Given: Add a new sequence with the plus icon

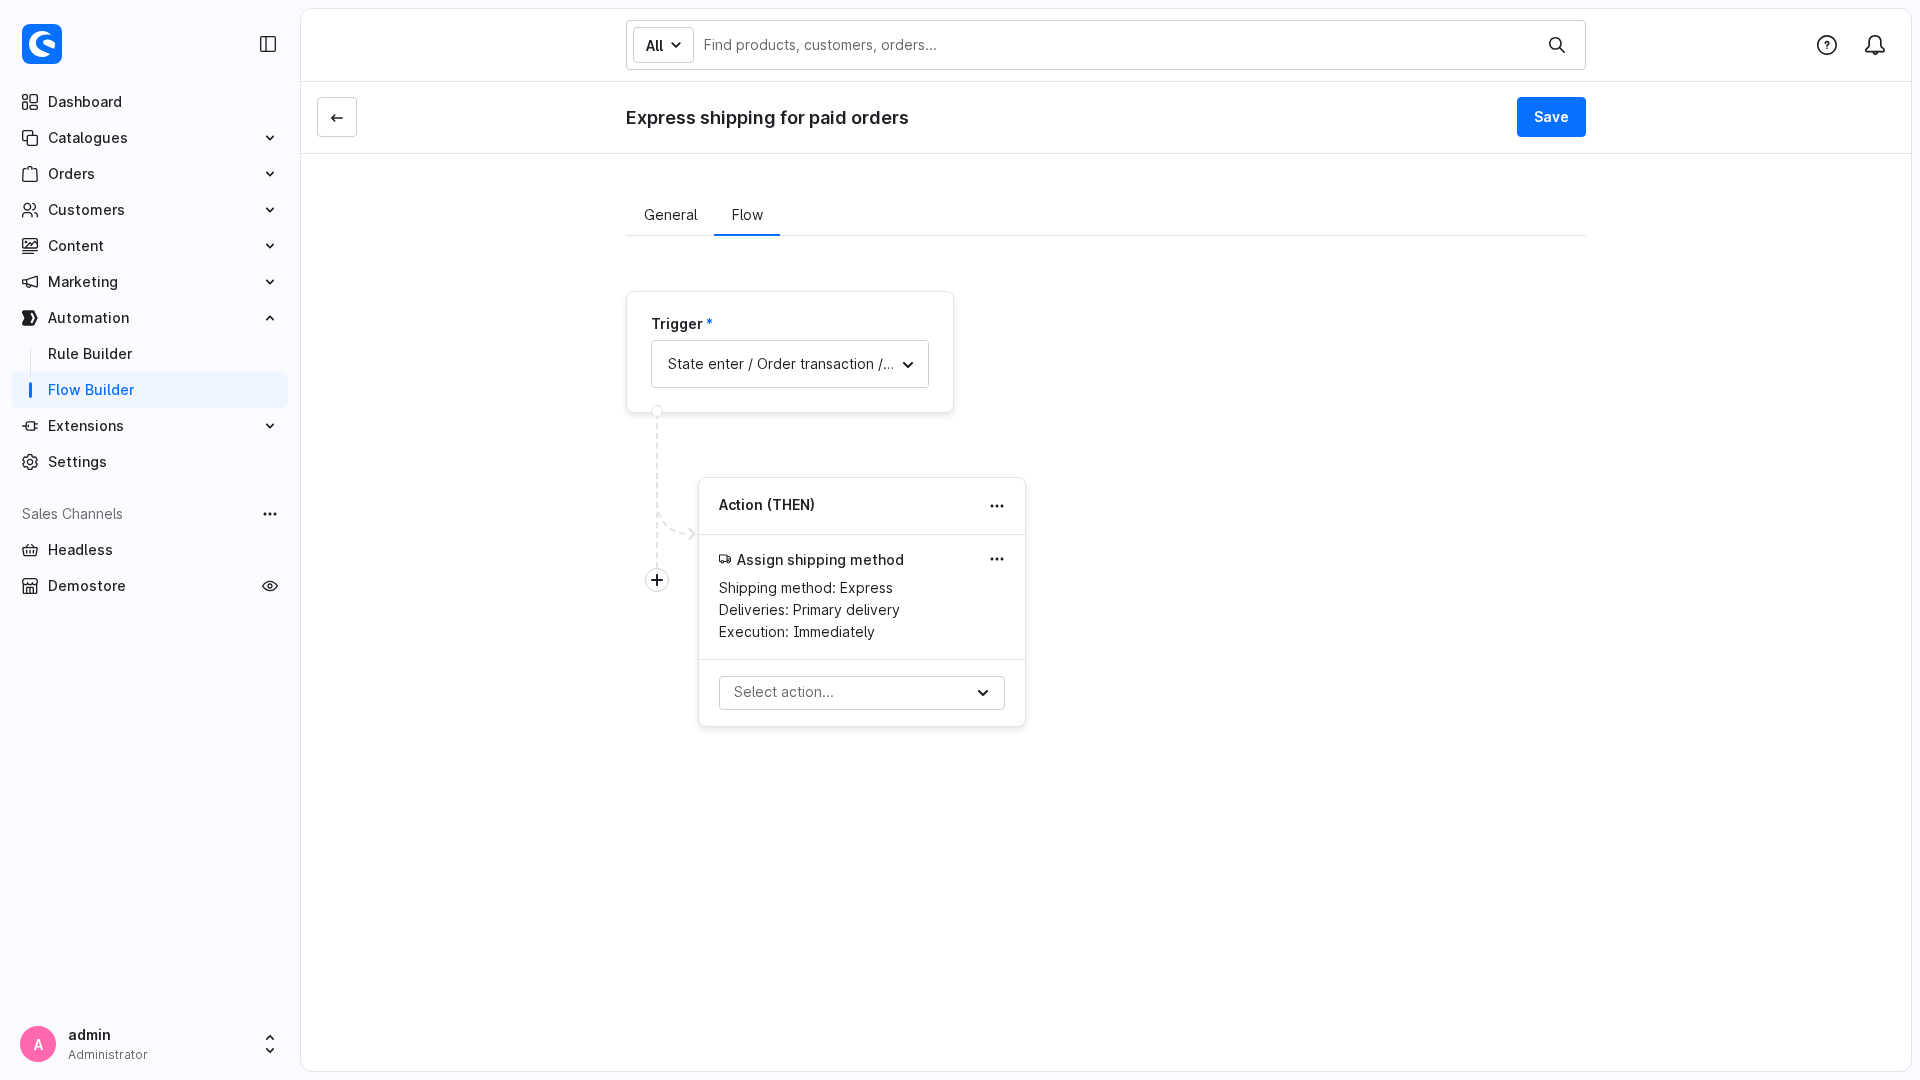Looking at the screenshot, I should click(x=657, y=580).
